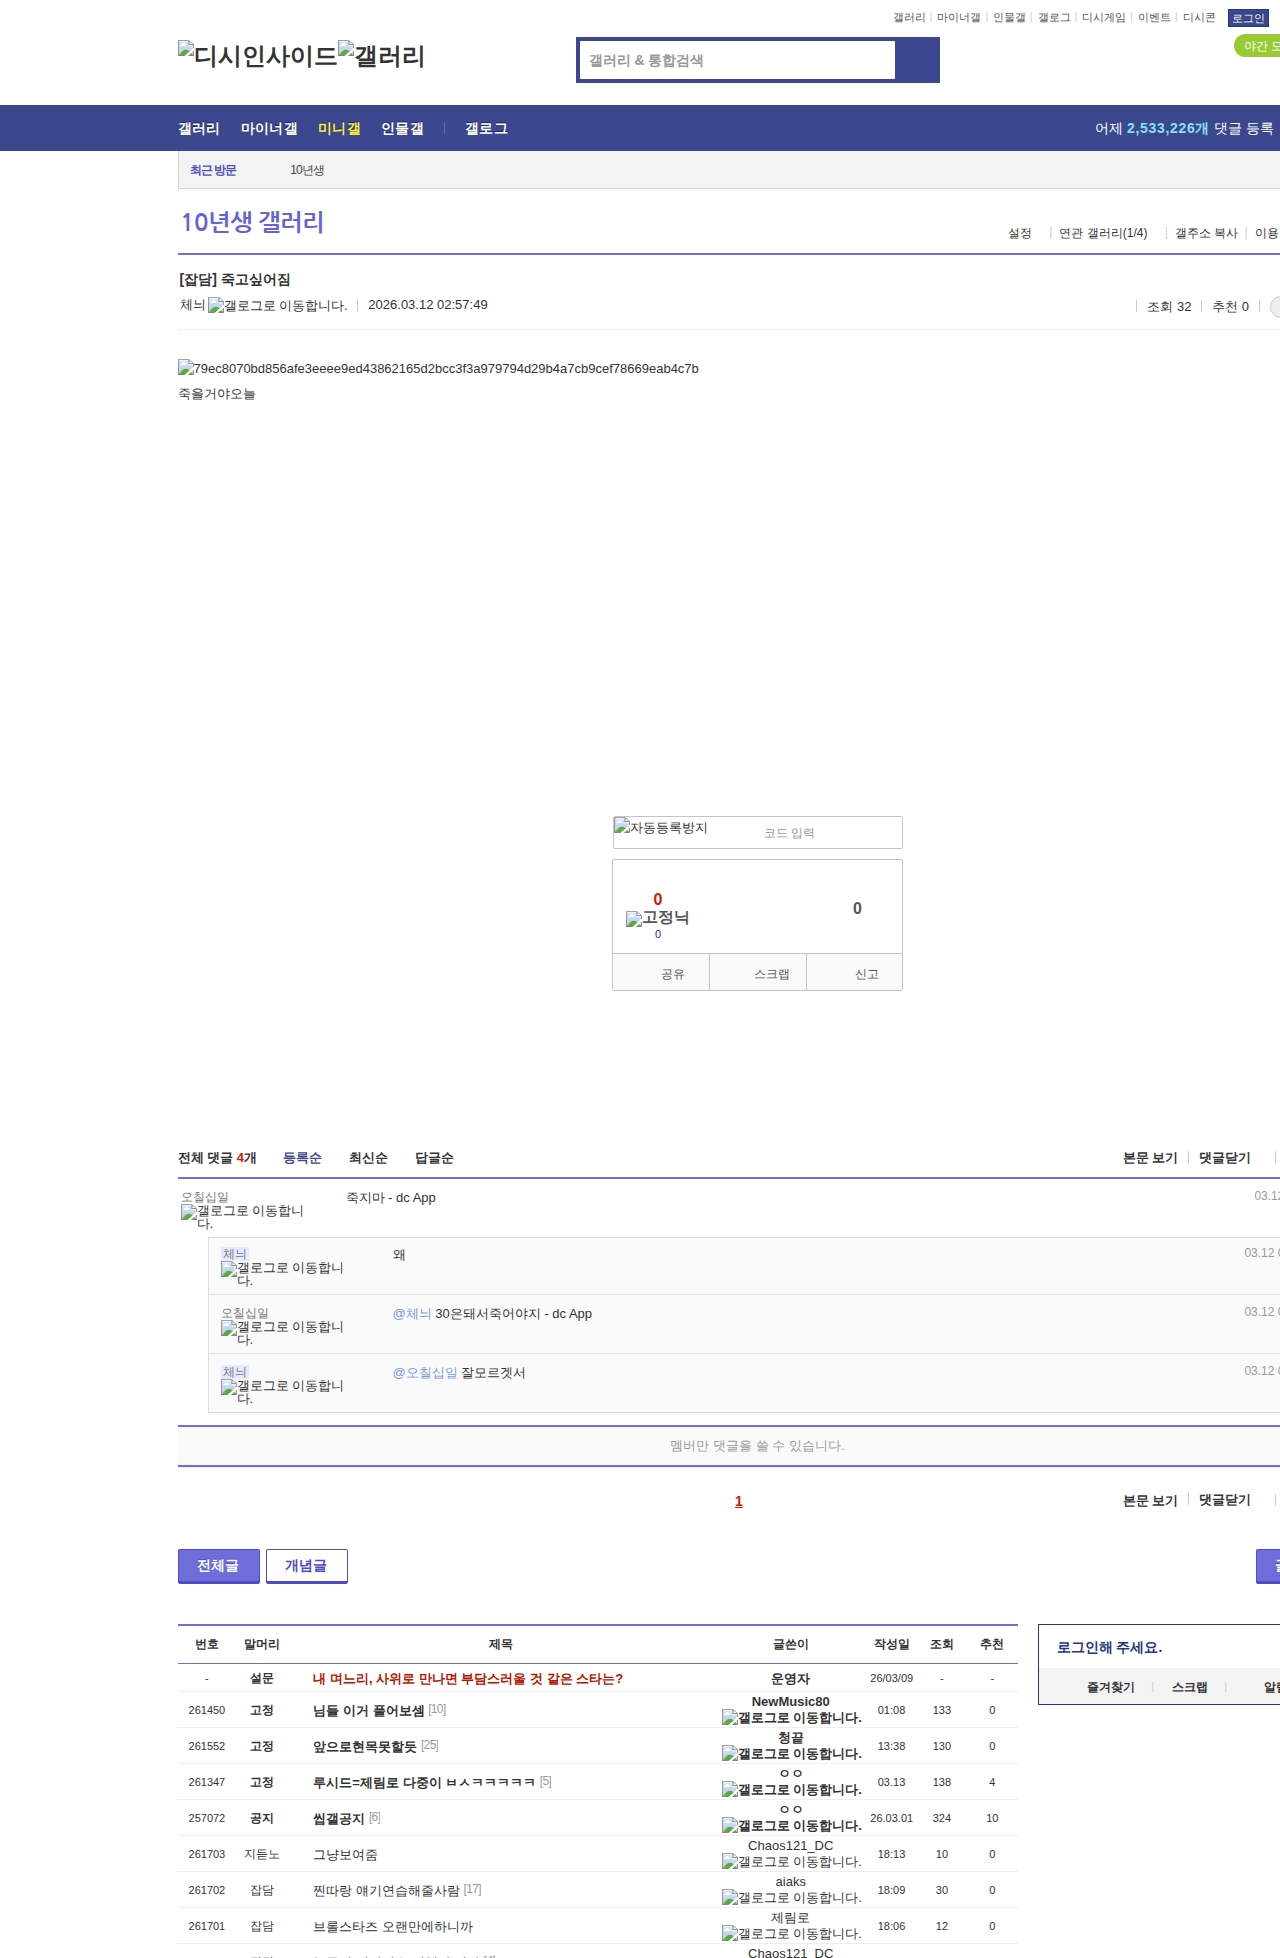Screen dimensions: 1280x1958
Task: Click gallog icon beside NewMusic80 in post list
Action: (791, 1718)
